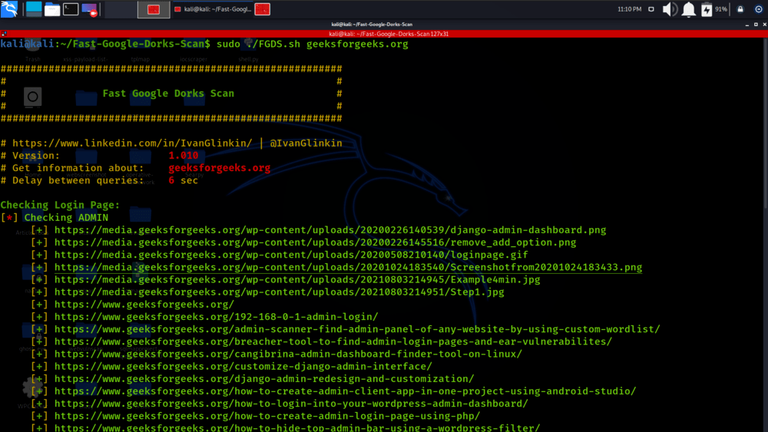Open the cangibrina-admin-dashboard-finder URL

pos(288,354)
